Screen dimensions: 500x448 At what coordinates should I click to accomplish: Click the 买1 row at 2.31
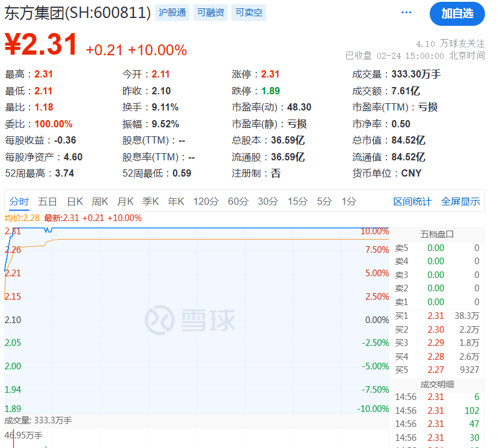437,316
